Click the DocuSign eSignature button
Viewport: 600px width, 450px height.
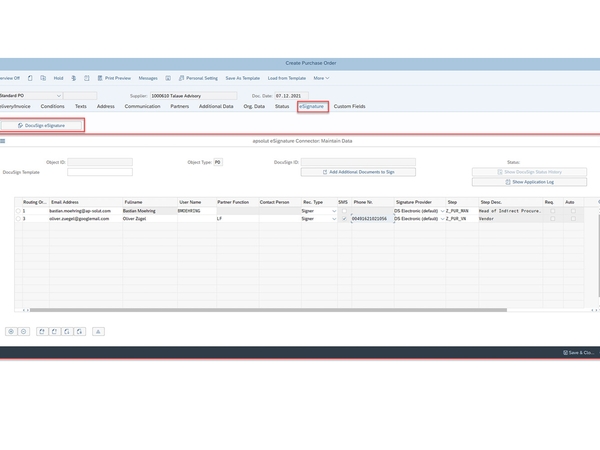pyautogui.click(x=42, y=125)
